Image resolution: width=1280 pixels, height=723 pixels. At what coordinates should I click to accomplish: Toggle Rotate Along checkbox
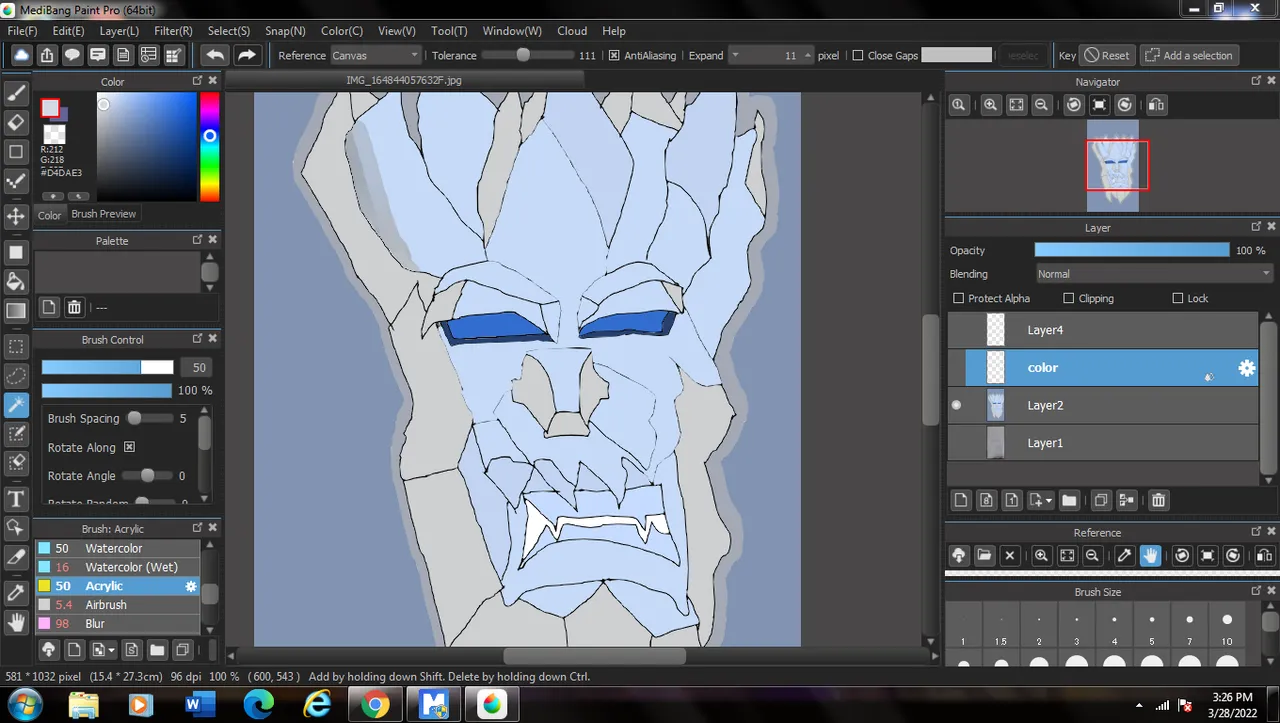[129, 447]
